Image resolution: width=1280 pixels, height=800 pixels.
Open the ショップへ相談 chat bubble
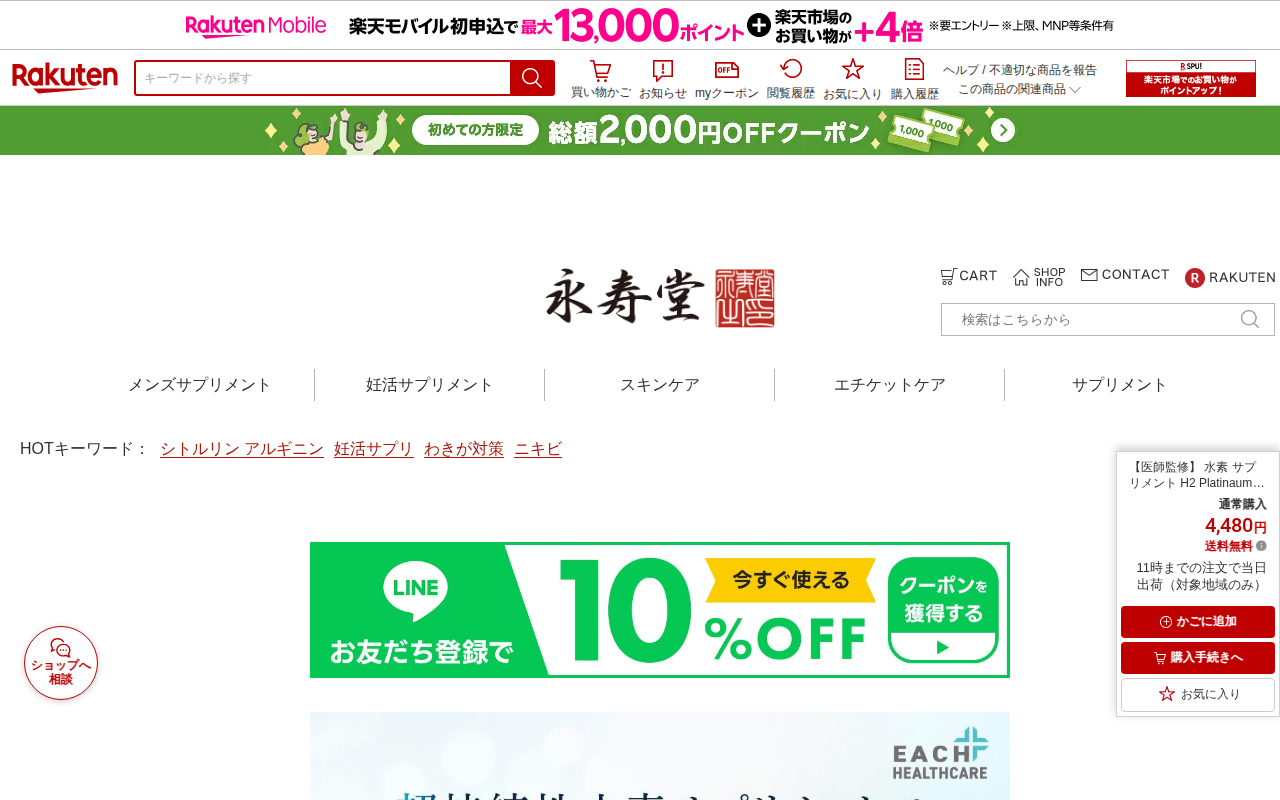pyautogui.click(x=61, y=663)
